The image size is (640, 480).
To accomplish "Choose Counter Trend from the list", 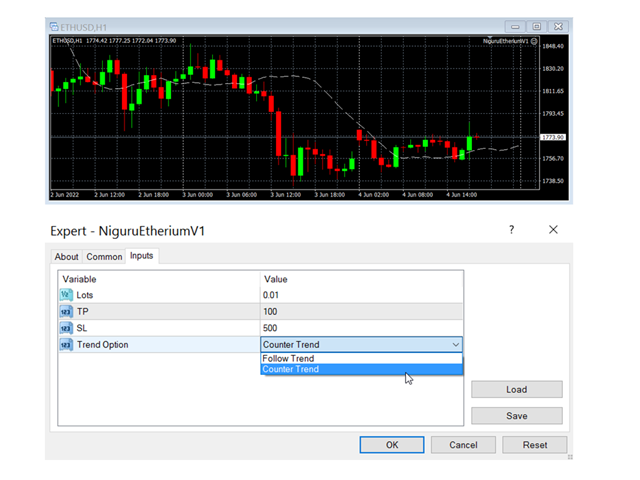I will [361, 369].
